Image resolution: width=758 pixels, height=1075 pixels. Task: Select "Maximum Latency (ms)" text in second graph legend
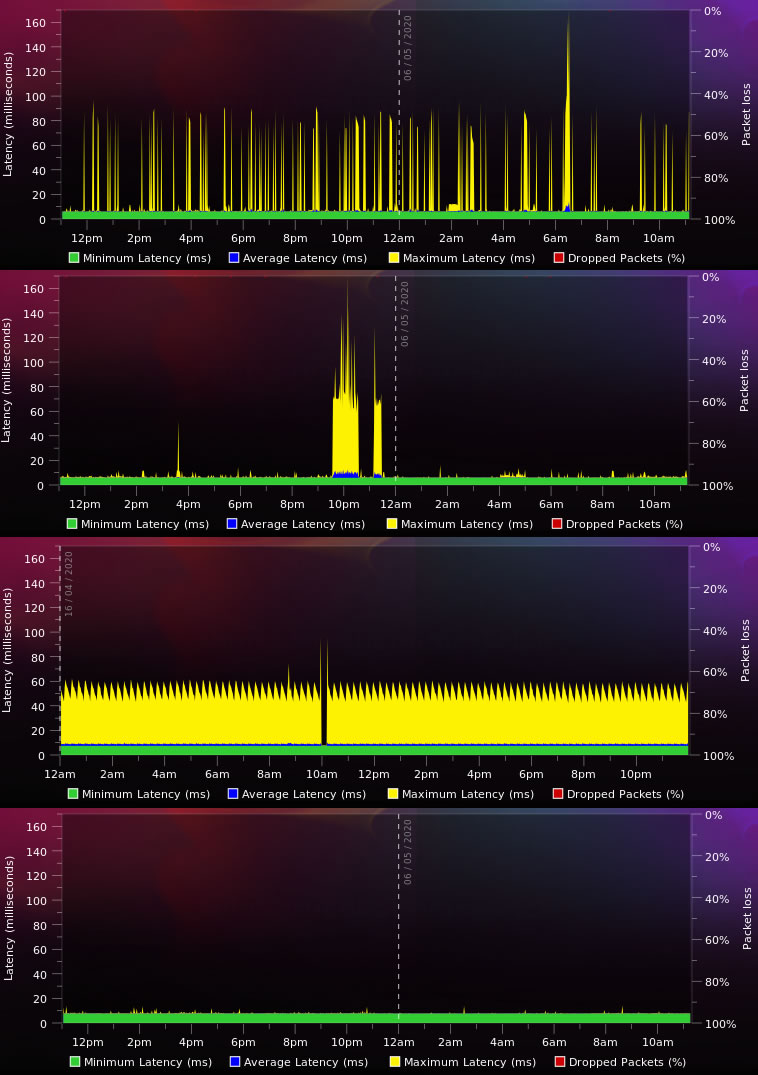pyautogui.click(x=467, y=524)
